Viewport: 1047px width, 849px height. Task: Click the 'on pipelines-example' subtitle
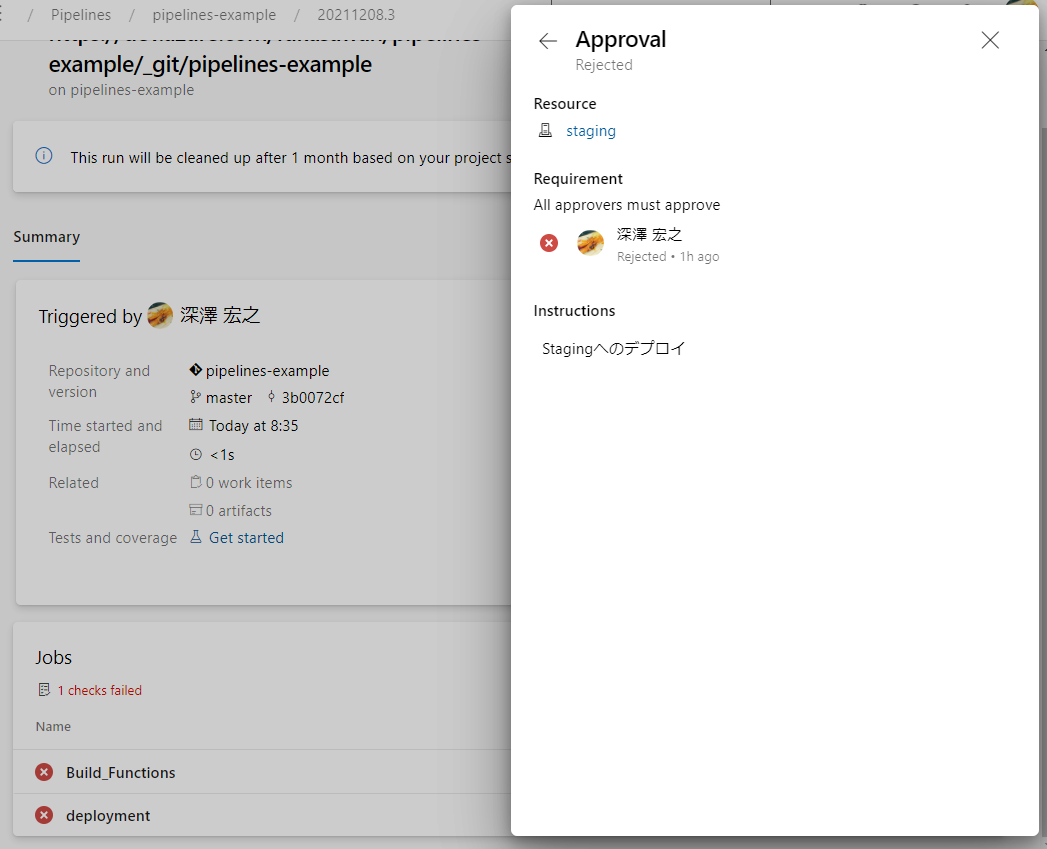tap(122, 90)
